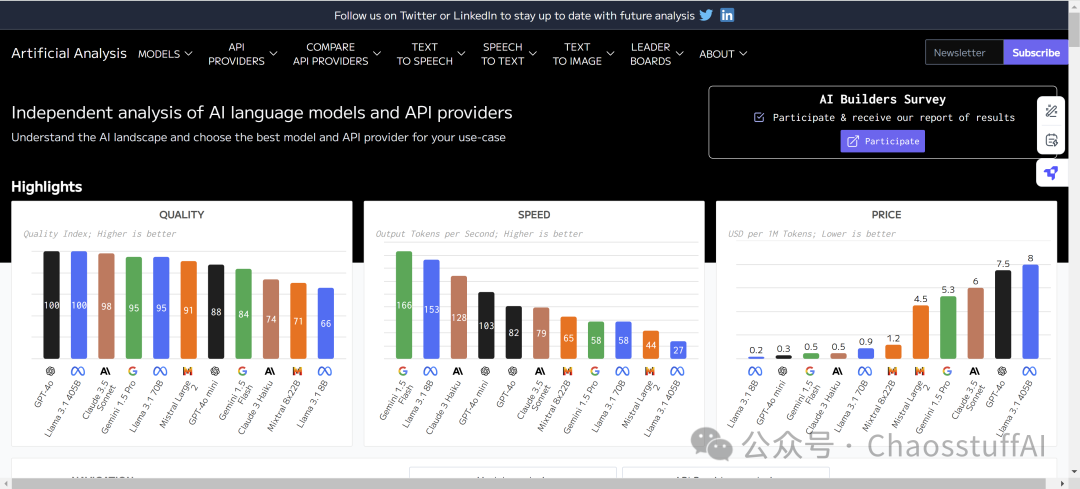Screen dimensions: 1080x489
Task: Click the magic pen floating side button
Action: tap(1051, 111)
